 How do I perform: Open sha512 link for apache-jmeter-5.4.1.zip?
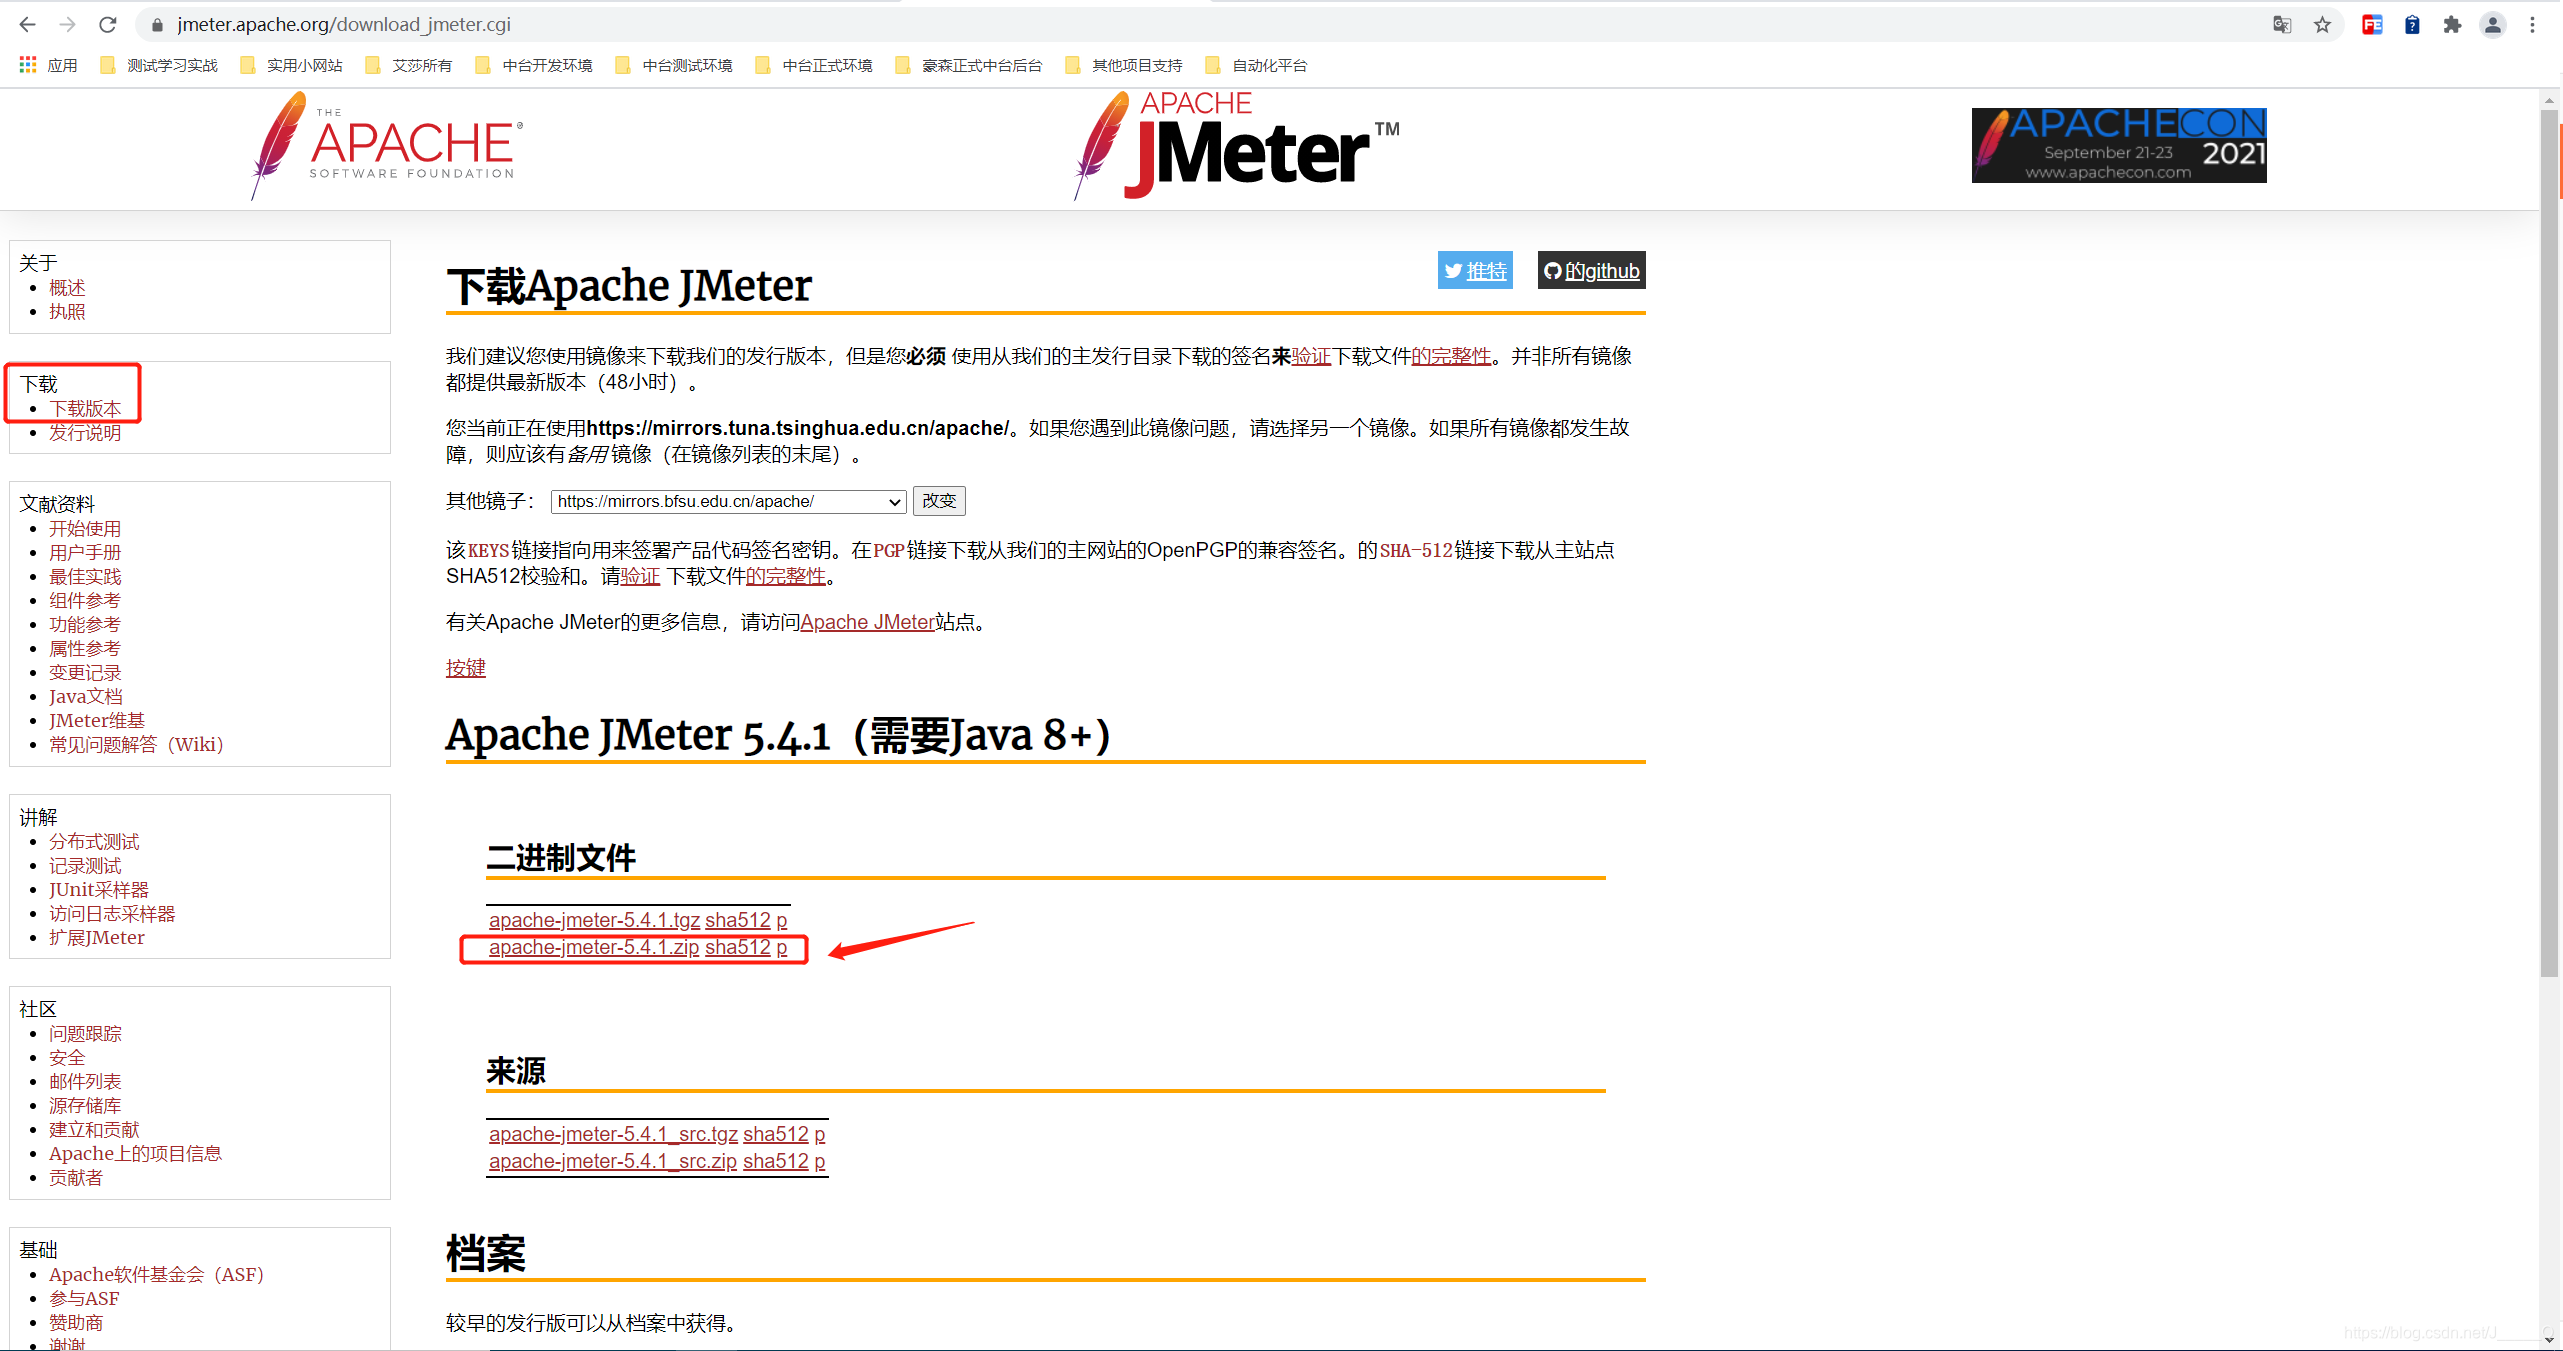tap(738, 947)
